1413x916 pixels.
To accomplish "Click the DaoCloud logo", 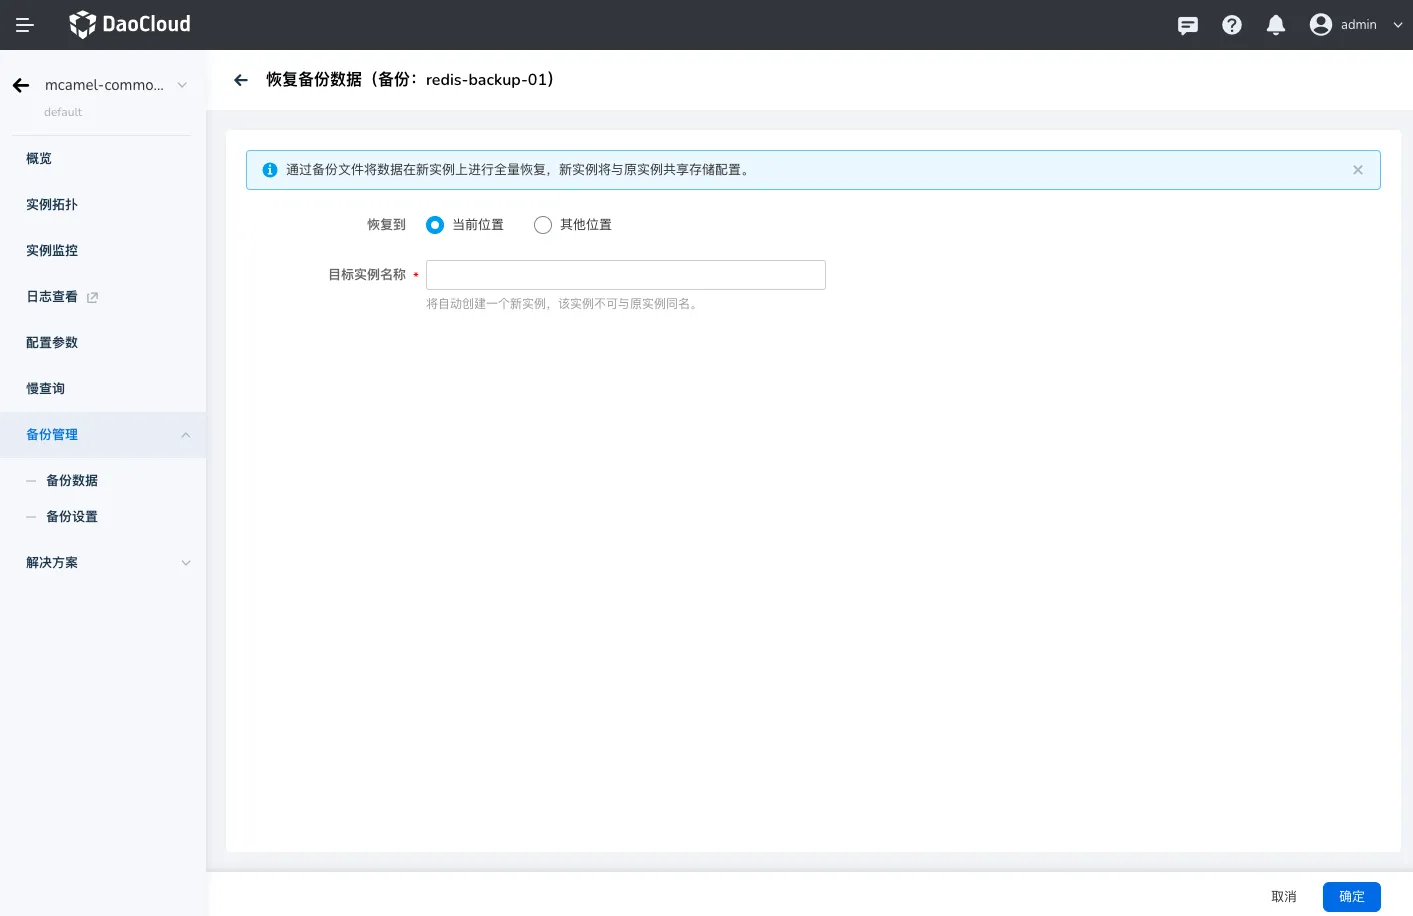I will 129,24.
